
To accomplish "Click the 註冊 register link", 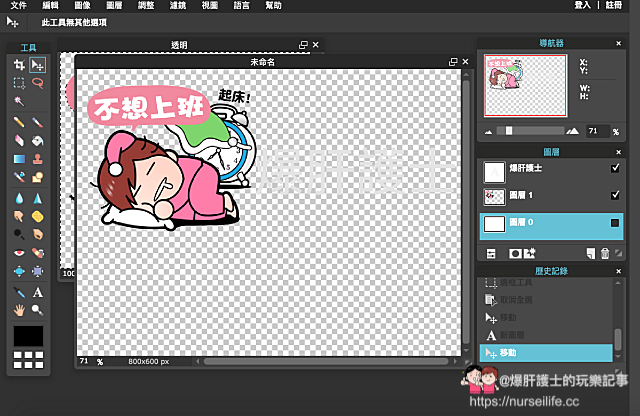I will point(613,5).
